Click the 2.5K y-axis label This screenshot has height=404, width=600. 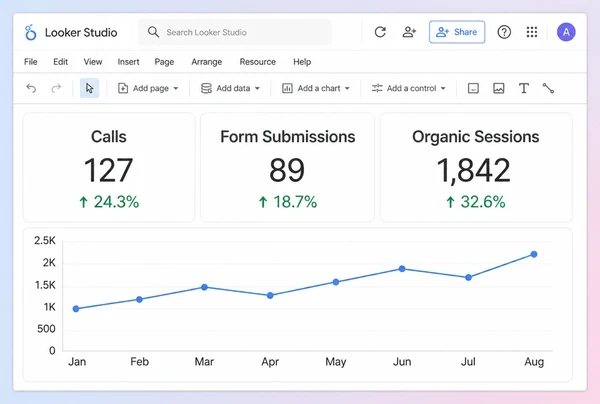click(45, 240)
